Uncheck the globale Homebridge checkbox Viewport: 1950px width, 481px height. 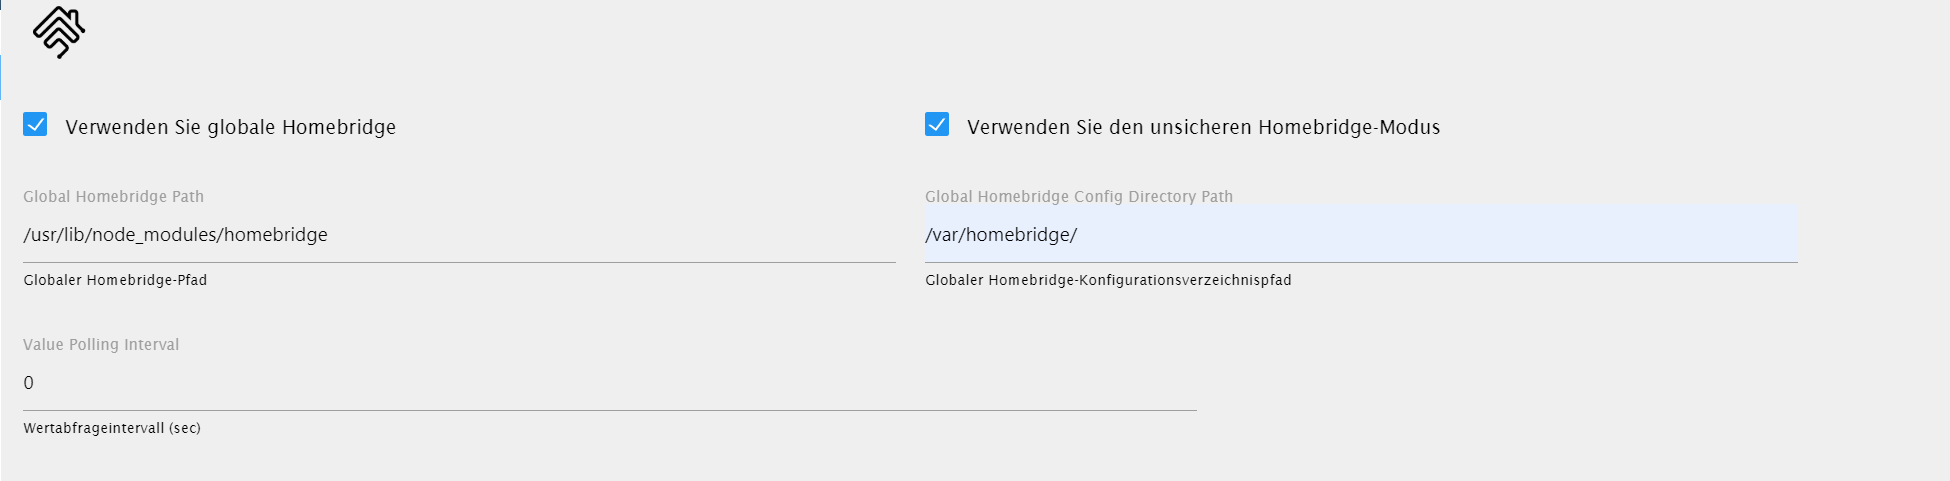click(x=35, y=124)
